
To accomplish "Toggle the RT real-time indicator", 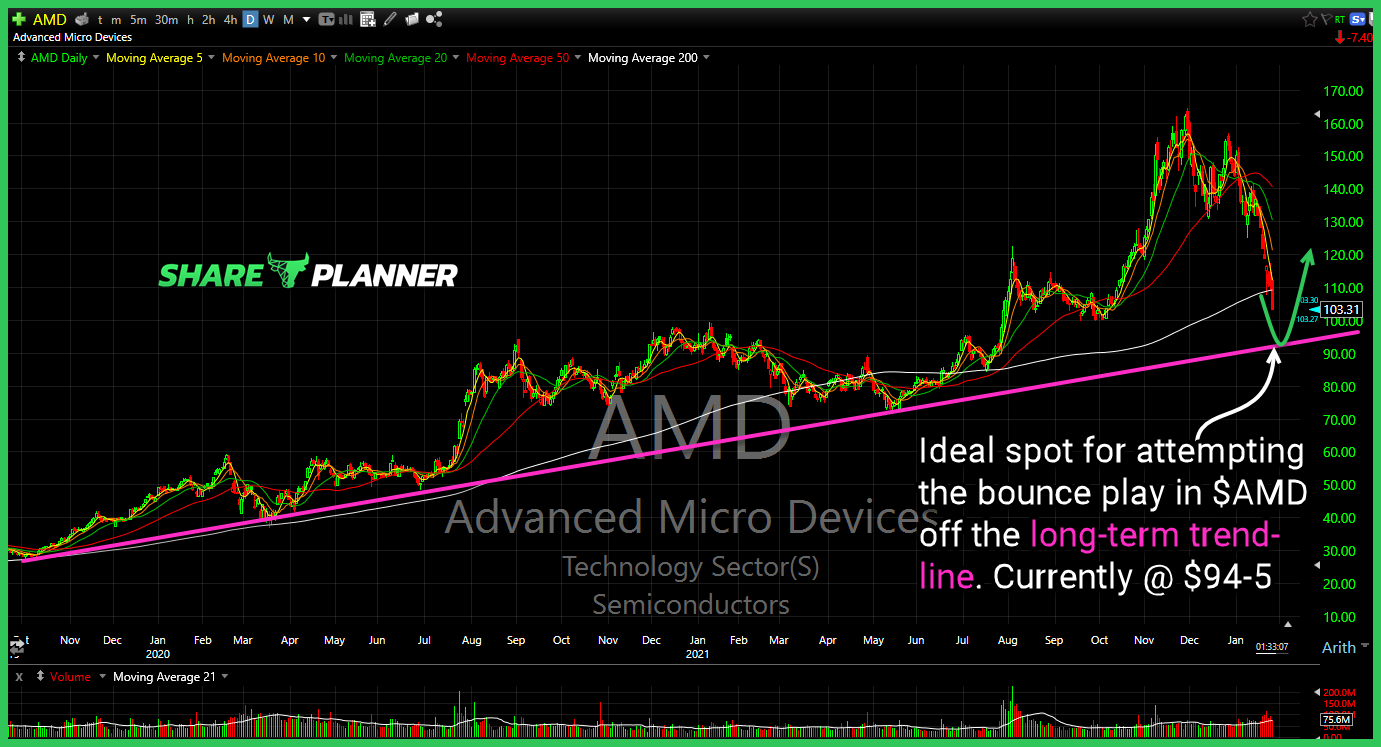I will [1339, 19].
